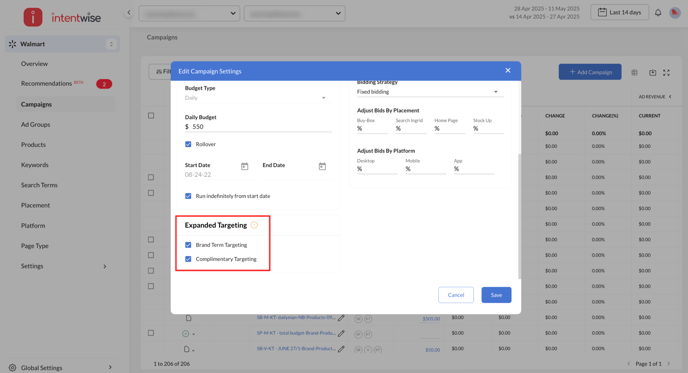This screenshot has width=688, height=373.
Task: Click the enabled status icon of SP-M-KT row
Action: pyautogui.click(x=186, y=334)
